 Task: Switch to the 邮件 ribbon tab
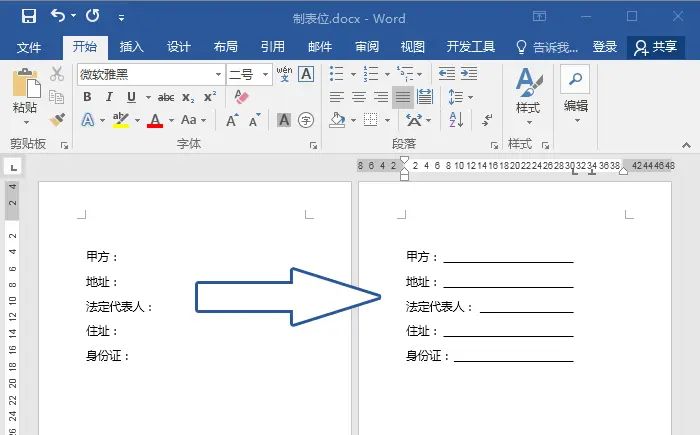pyautogui.click(x=320, y=47)
